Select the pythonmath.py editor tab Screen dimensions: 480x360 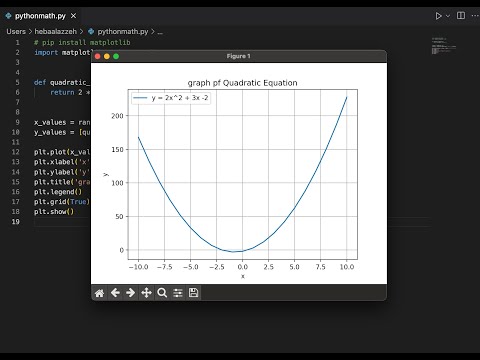click(x=40, y=16)
